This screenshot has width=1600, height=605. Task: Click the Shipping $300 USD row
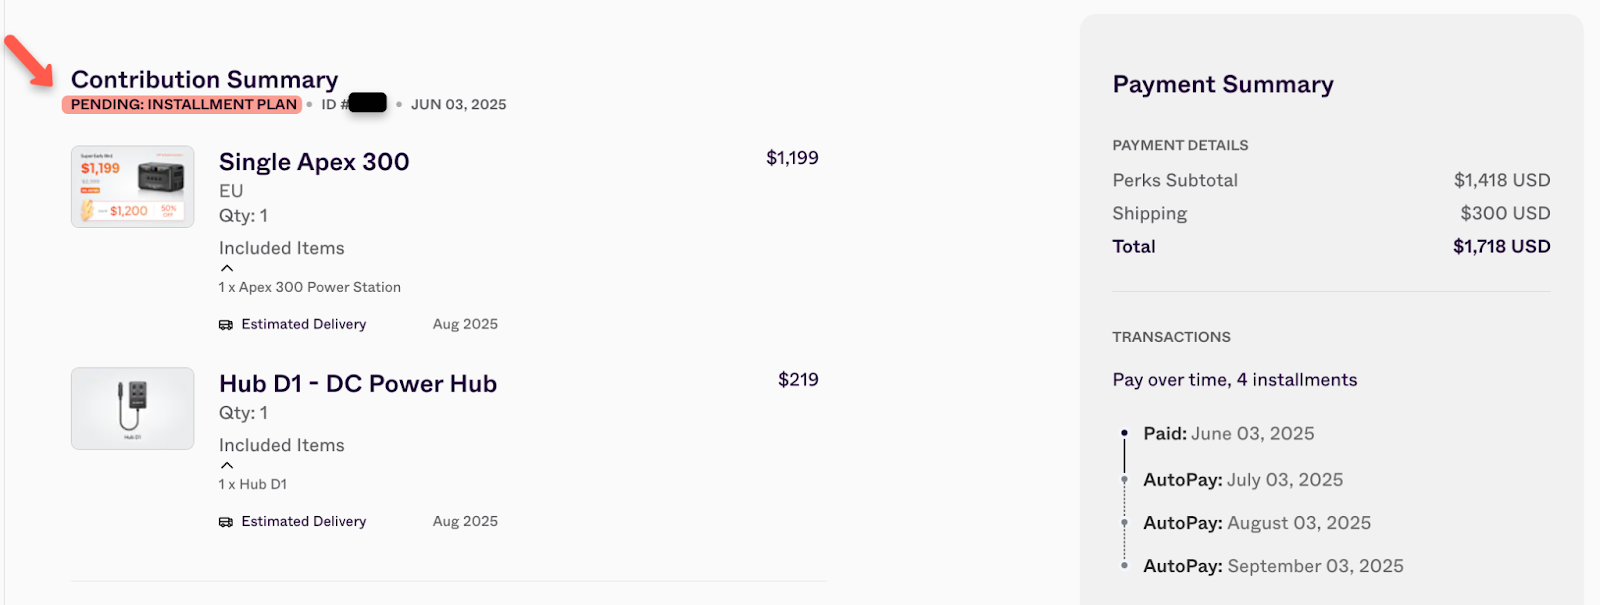[x=1331, y=213]
